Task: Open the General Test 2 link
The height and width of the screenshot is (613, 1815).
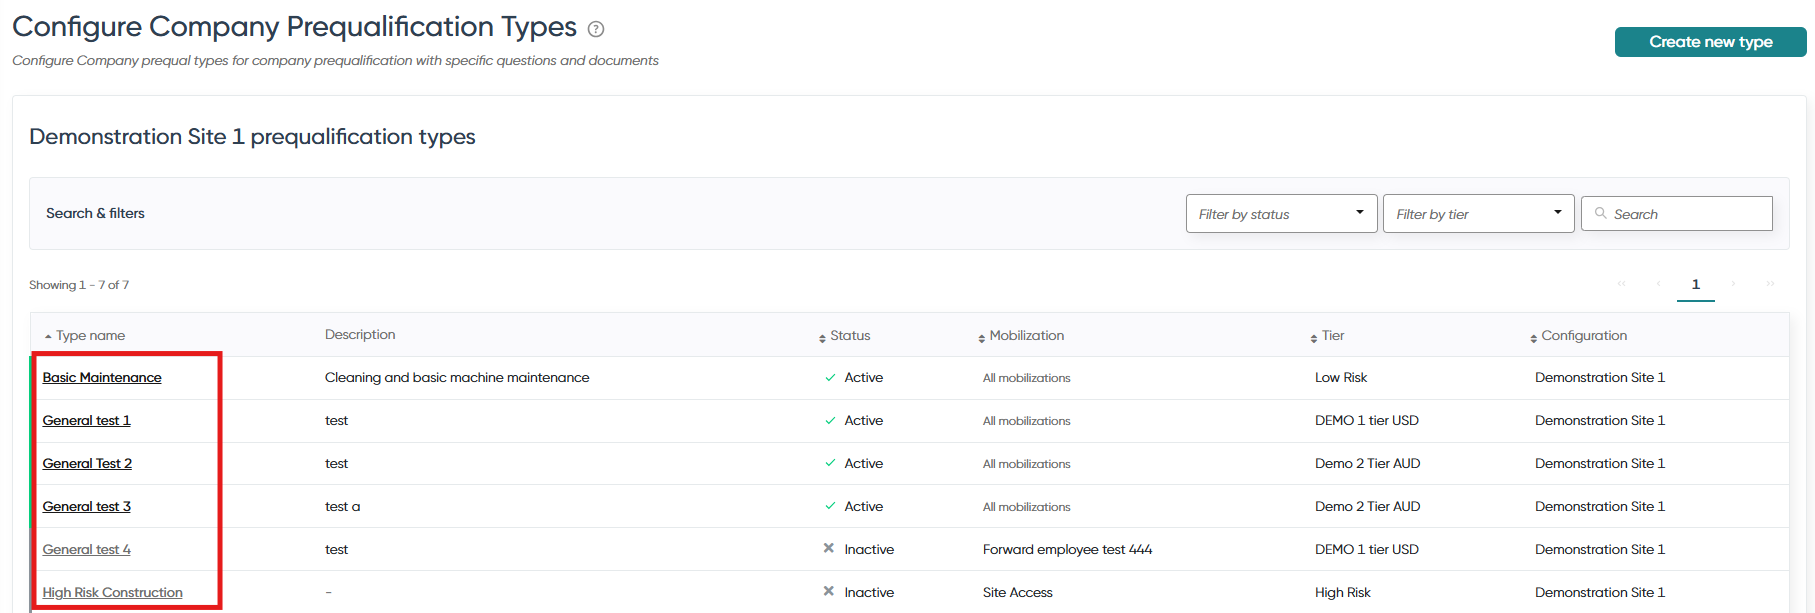Action: (x=87, y=464)
